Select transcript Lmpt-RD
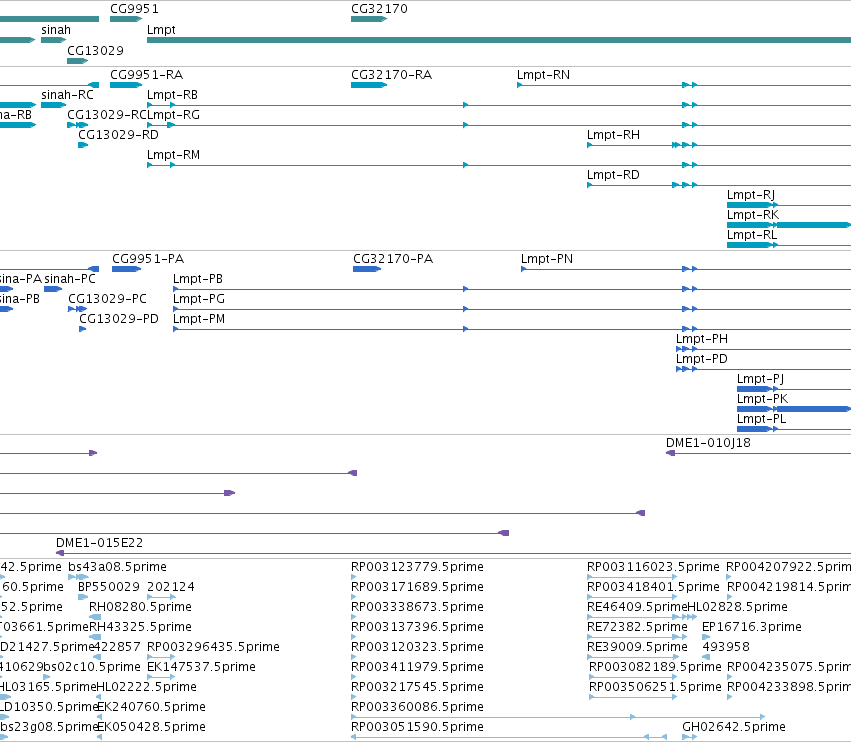The image size is (851, 742). (719, 185)
